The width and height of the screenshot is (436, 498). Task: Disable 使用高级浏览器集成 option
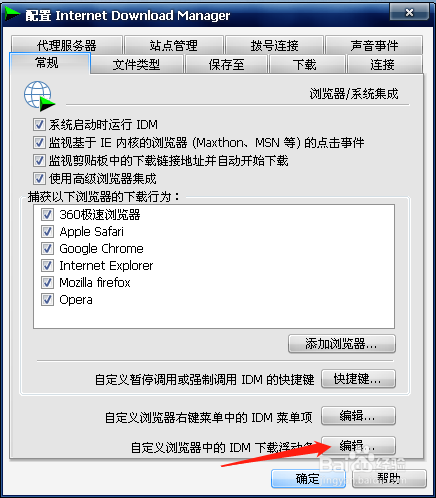[39, 179]
